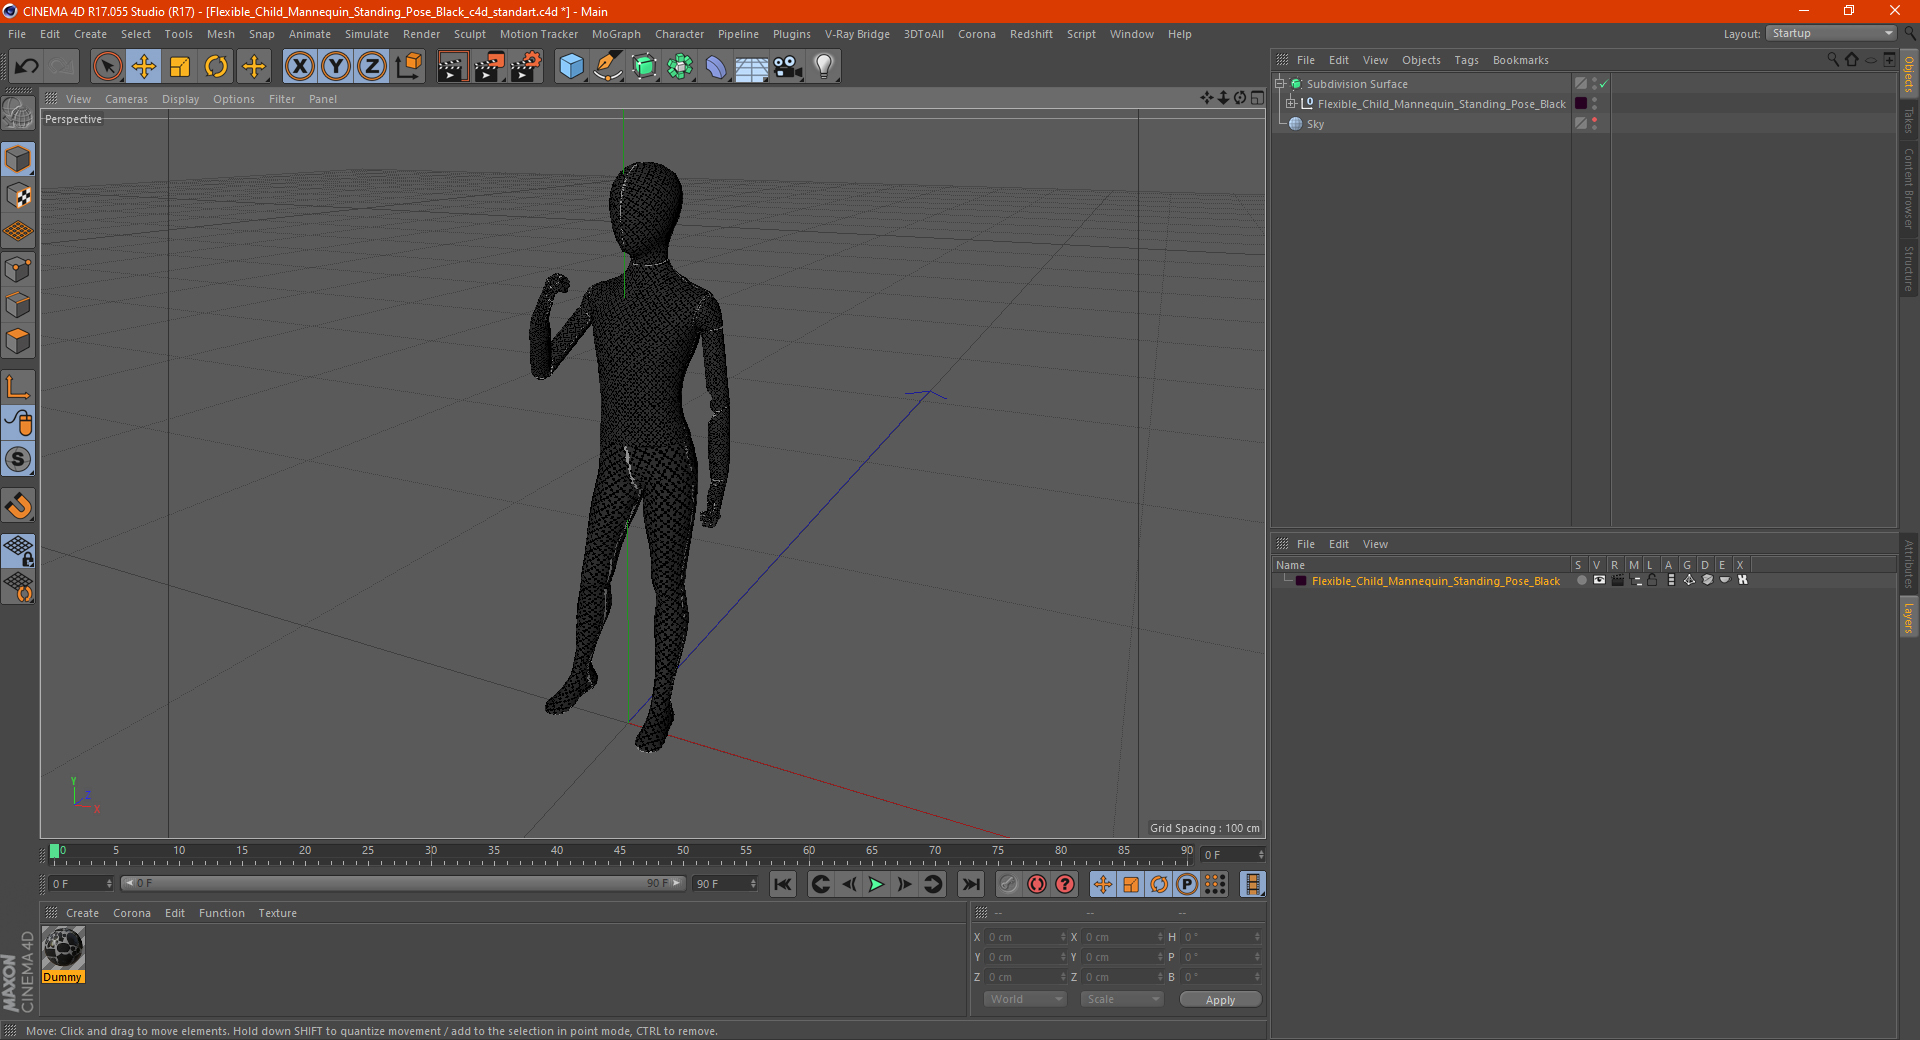Open the Tags menu in Object Manager

point(1466,60)
